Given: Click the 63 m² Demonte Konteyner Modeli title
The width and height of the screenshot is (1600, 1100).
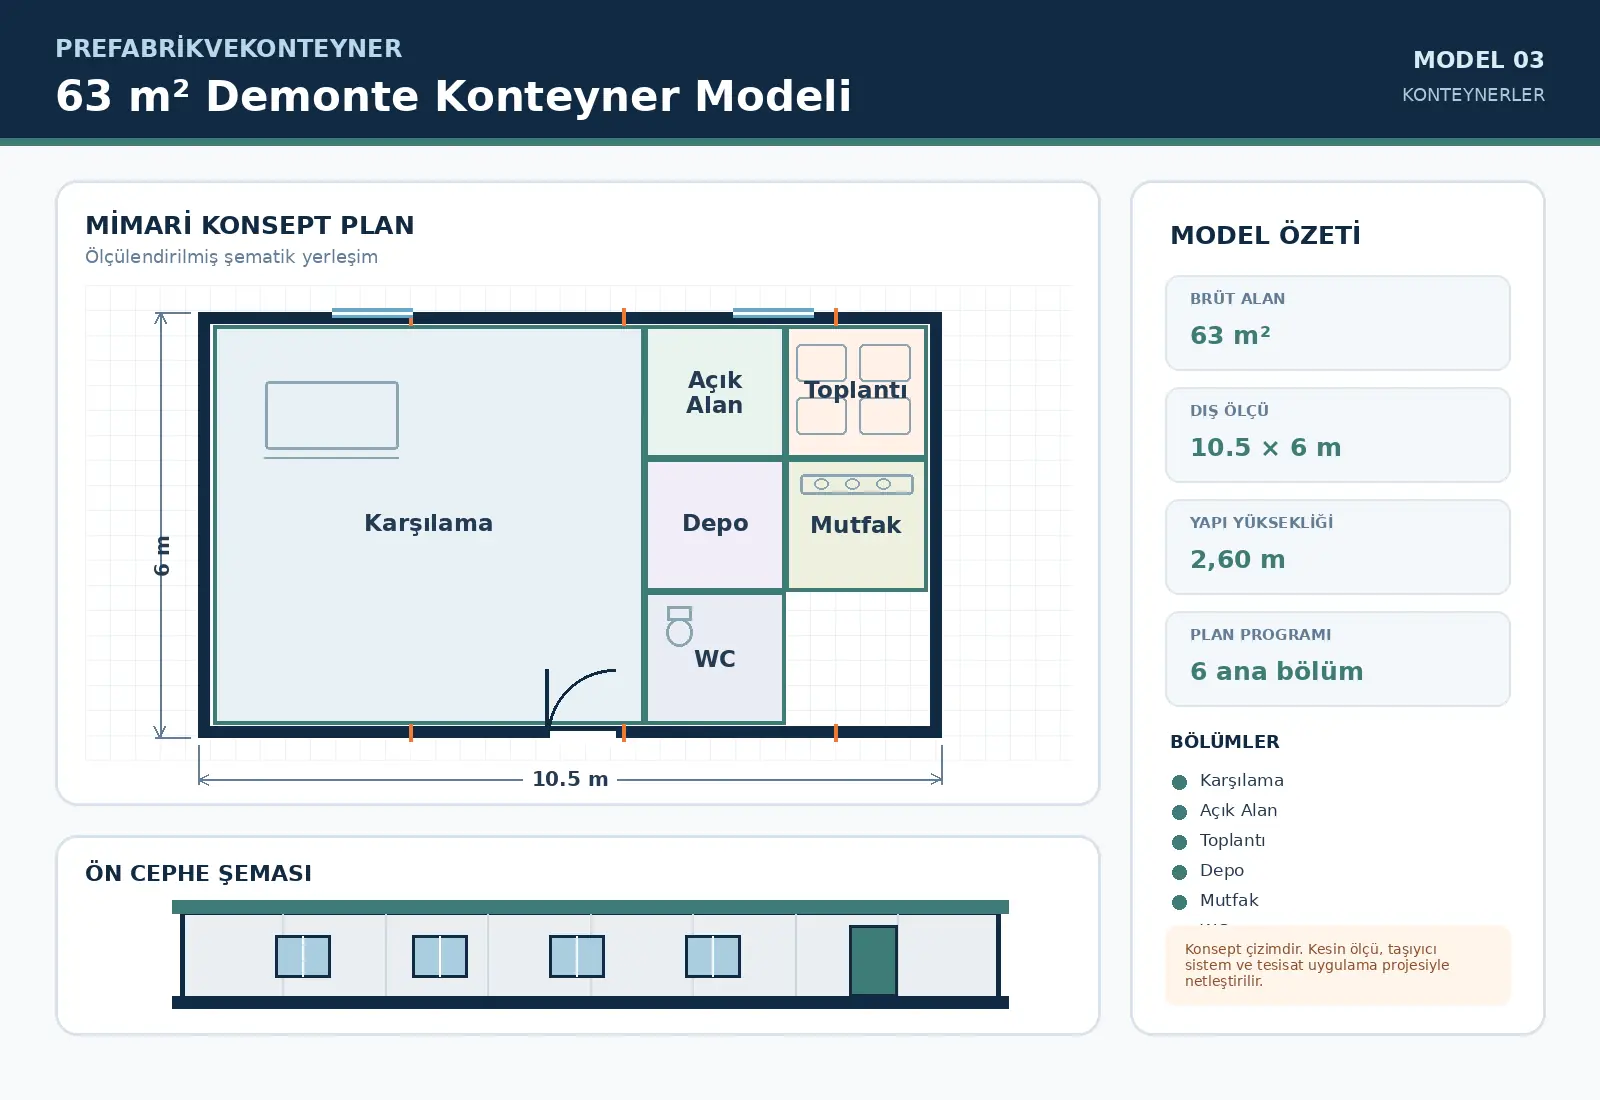Looking at the screenshot, I should (x=454, y=96).
